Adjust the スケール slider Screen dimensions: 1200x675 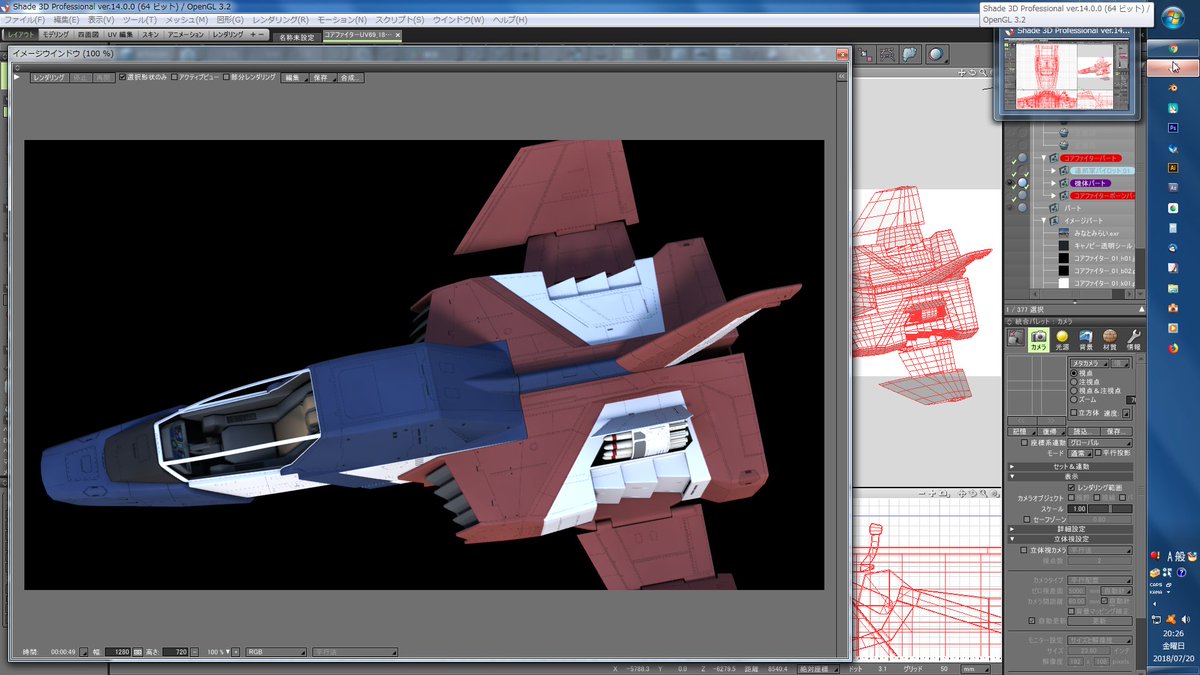[x=1109, y=508]
